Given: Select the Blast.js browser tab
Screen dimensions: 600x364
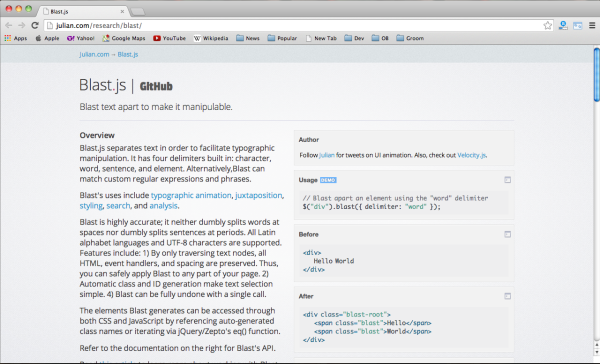Looking at the screenshot, I should pyautogui.click(x=82, y=11).
